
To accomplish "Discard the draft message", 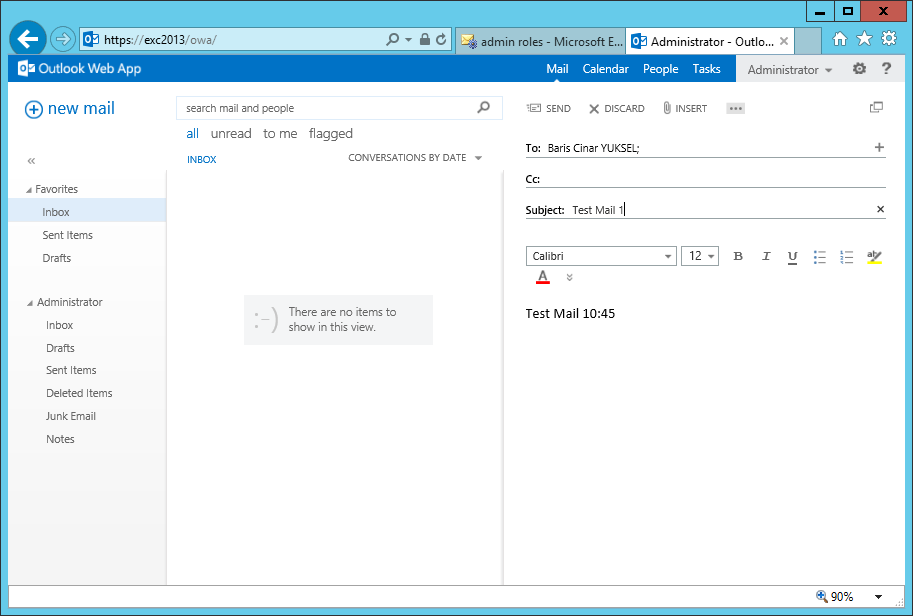I will click(x=617, y=108).
